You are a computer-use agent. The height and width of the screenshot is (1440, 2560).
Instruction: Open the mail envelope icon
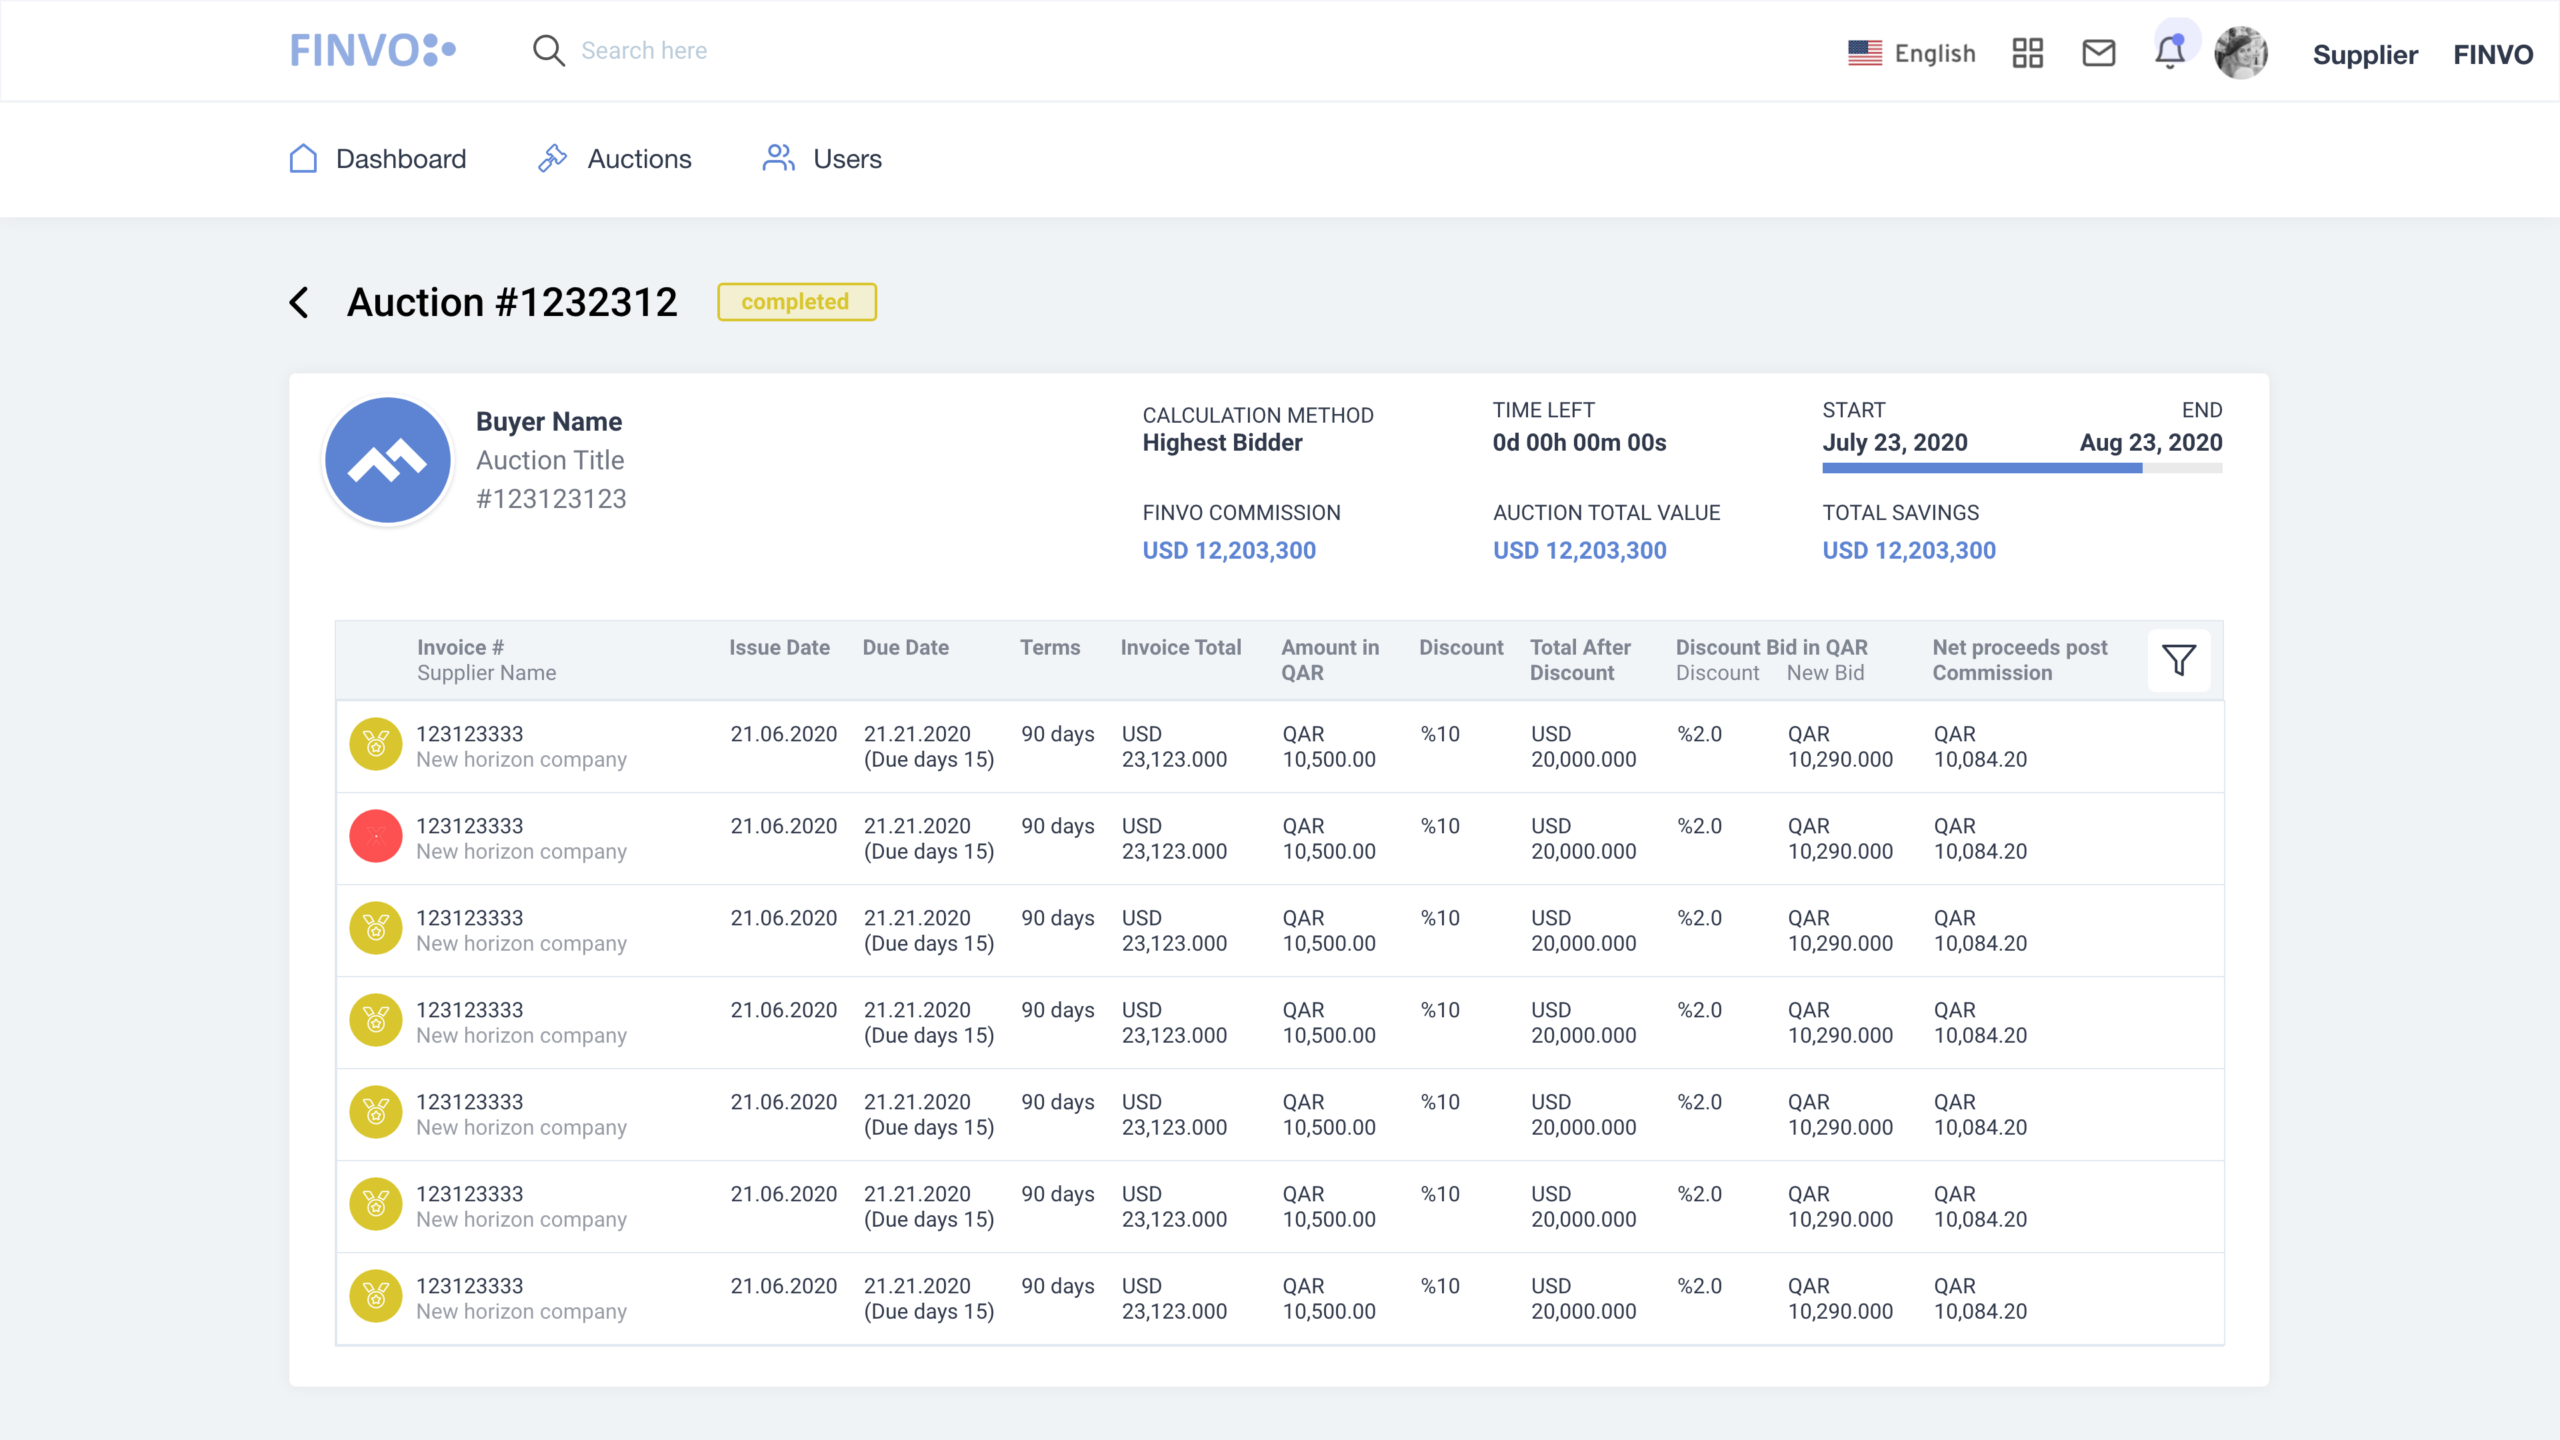coord(2098,52)
